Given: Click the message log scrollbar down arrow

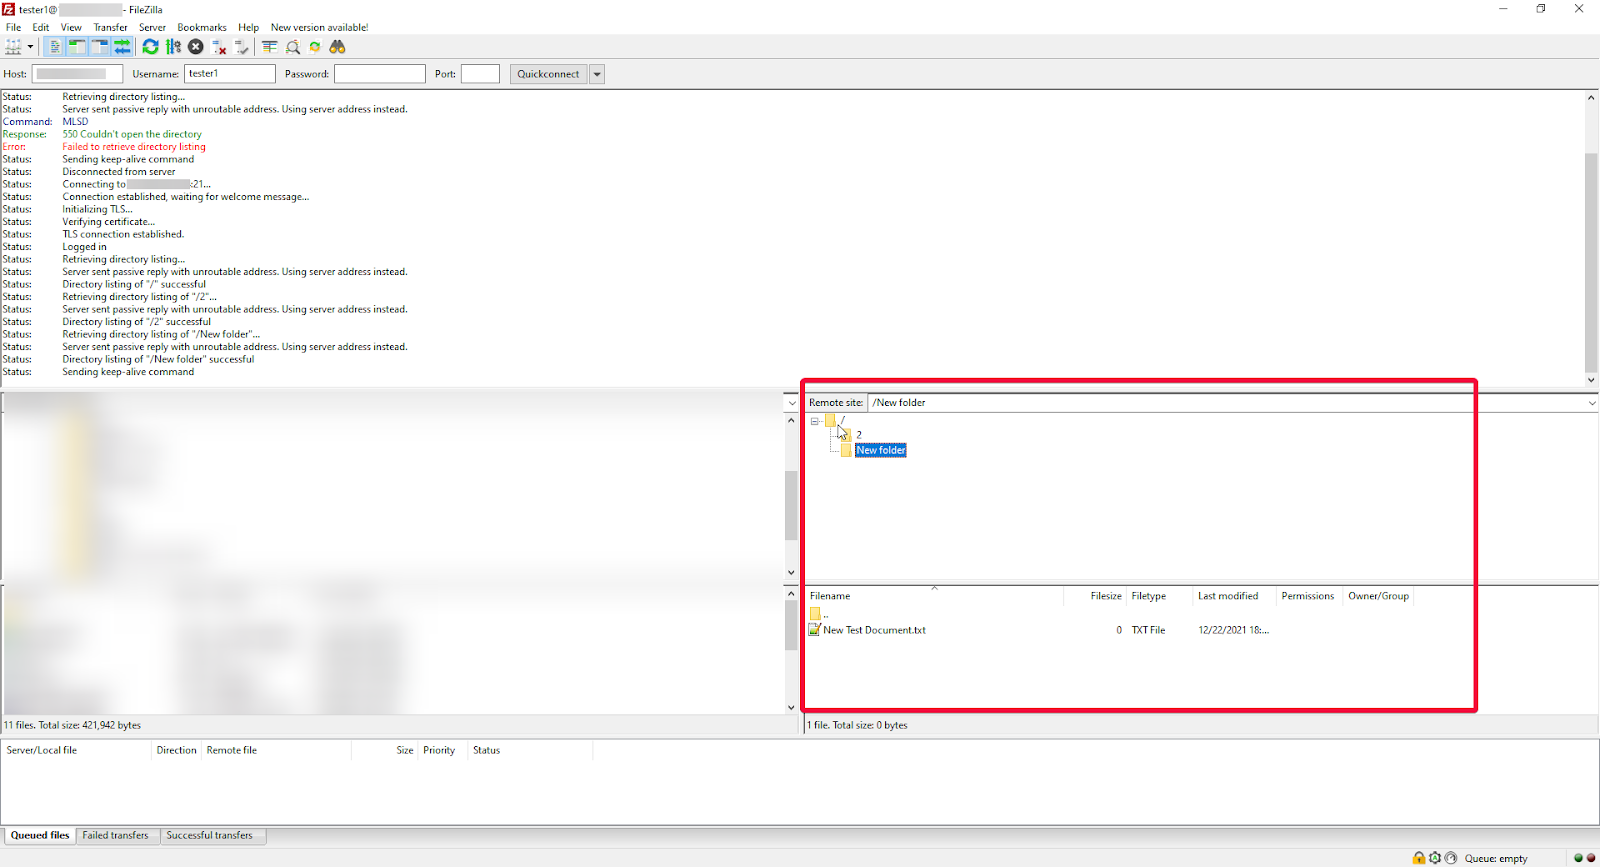Looking at the screenshot, I should 1591,380.
